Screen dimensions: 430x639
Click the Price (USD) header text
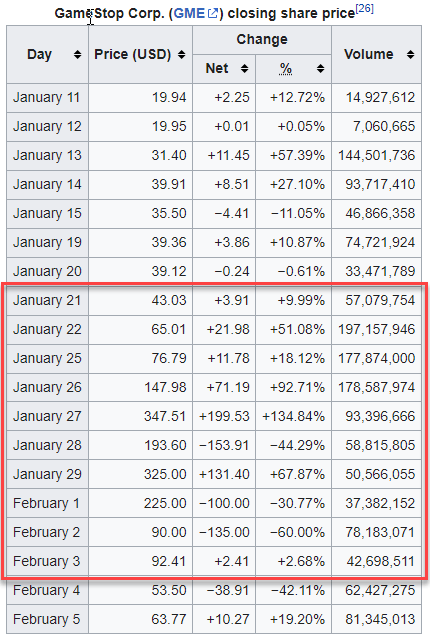pos(132,55)
